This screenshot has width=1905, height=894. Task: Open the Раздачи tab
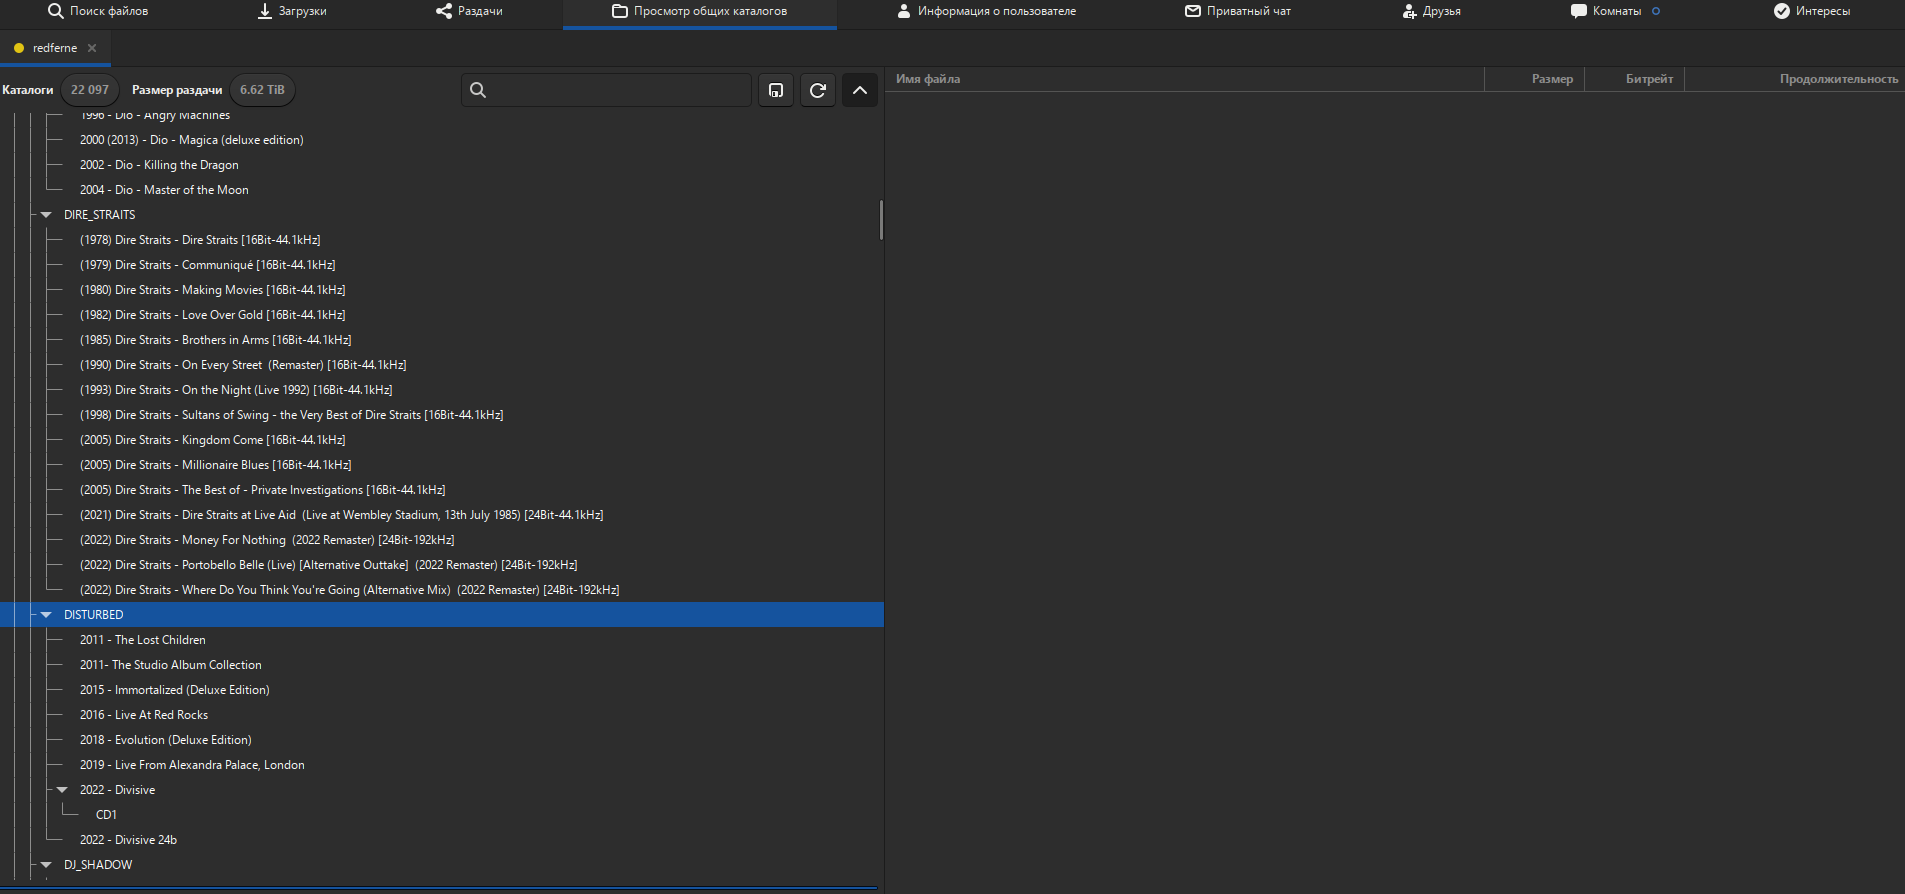pos(469,11)
